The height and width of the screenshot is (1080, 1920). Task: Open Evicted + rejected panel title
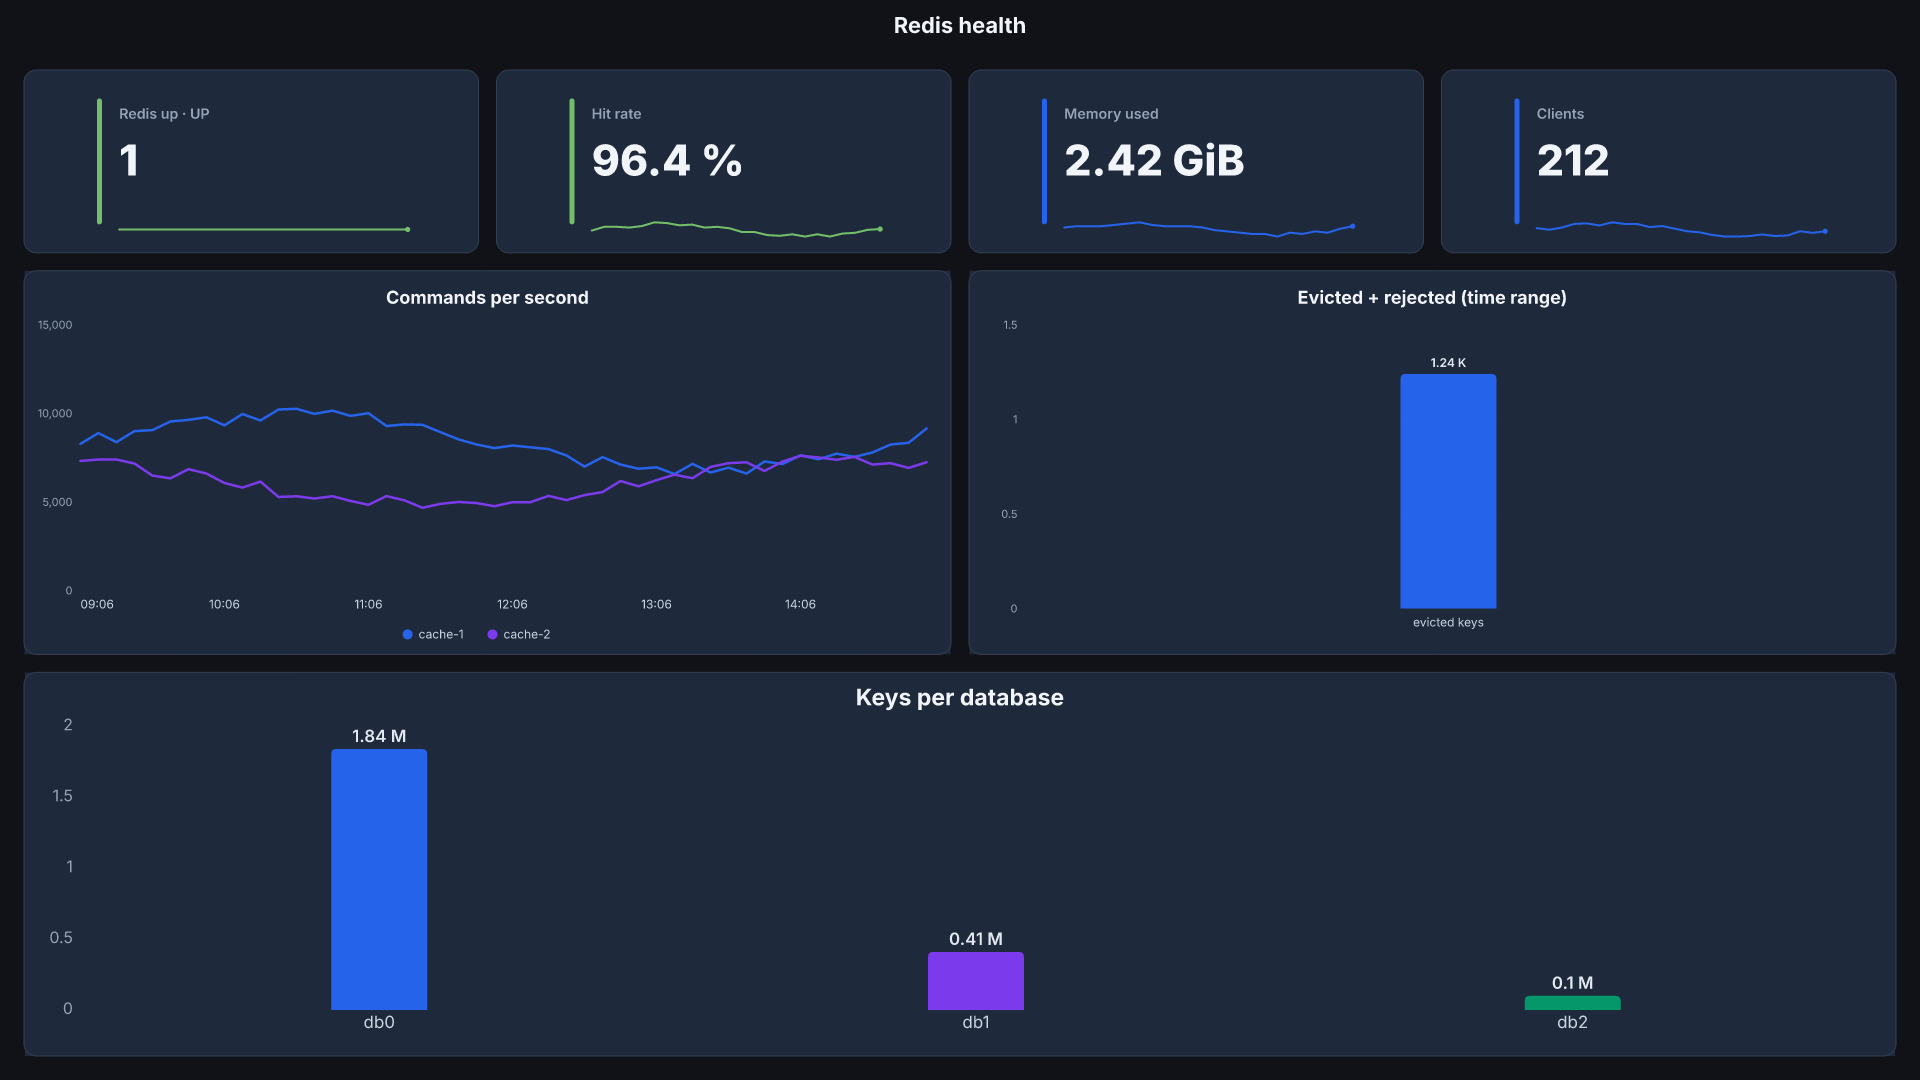tap(1432, 298)
